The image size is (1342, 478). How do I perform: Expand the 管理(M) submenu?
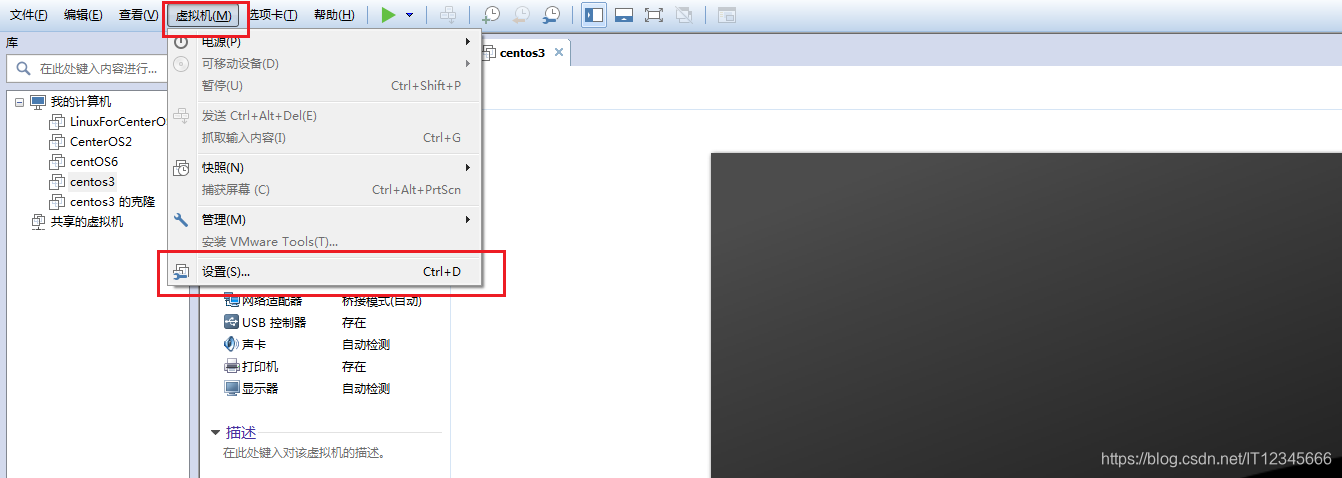pyautogui.click(x=325, y=220)
